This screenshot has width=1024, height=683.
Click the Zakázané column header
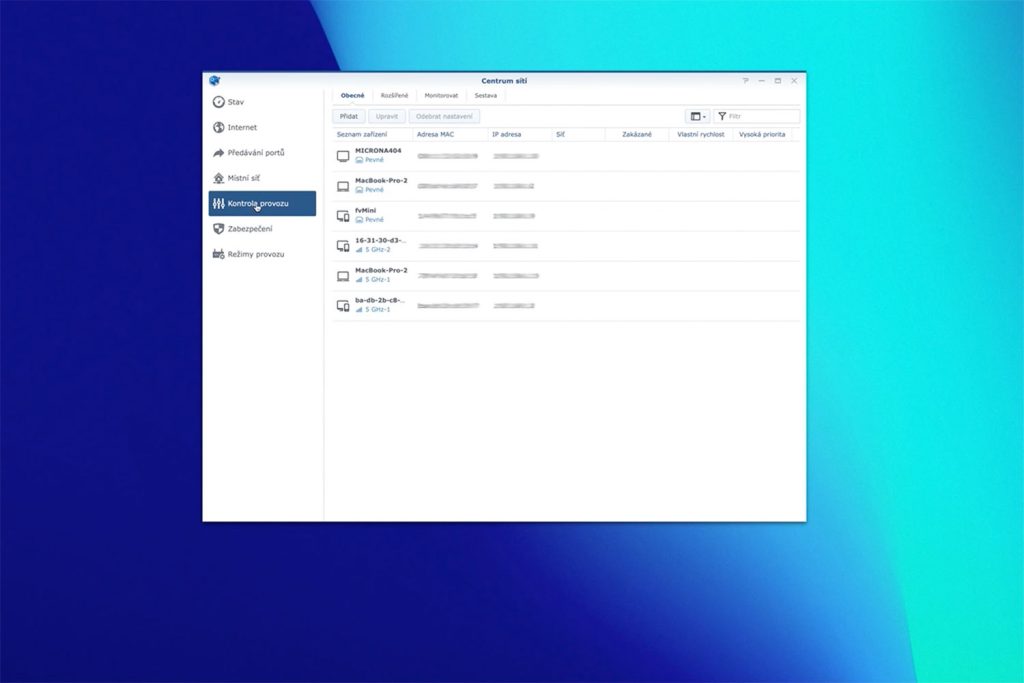(x=637, y=135)
